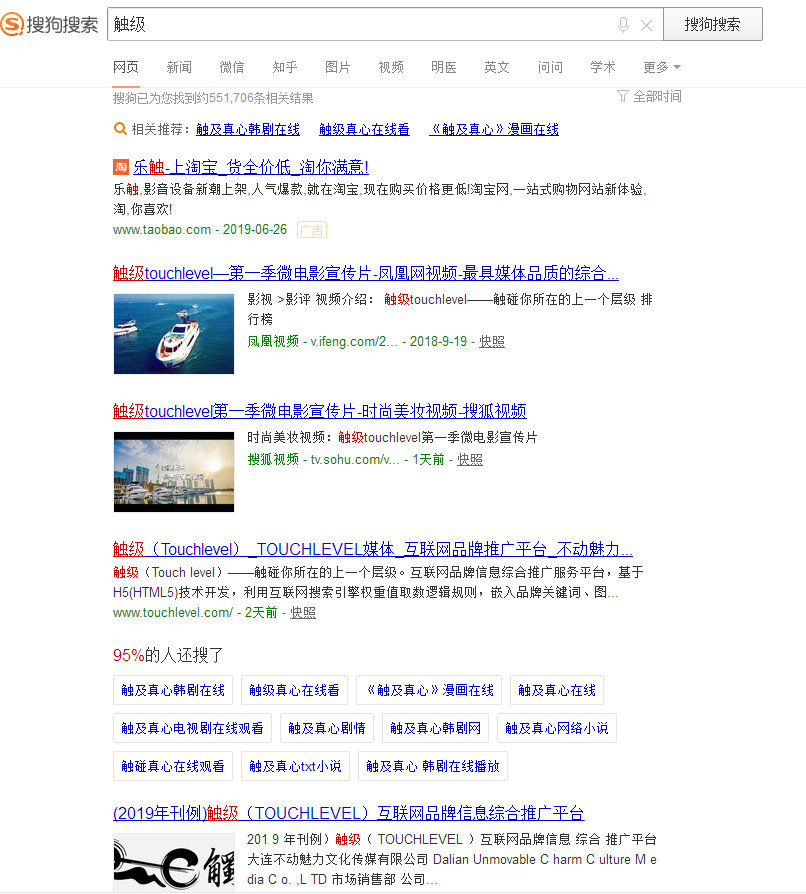Switch to the 微信 tab
The width and height of the screenshot is (806, 894).
232,67
